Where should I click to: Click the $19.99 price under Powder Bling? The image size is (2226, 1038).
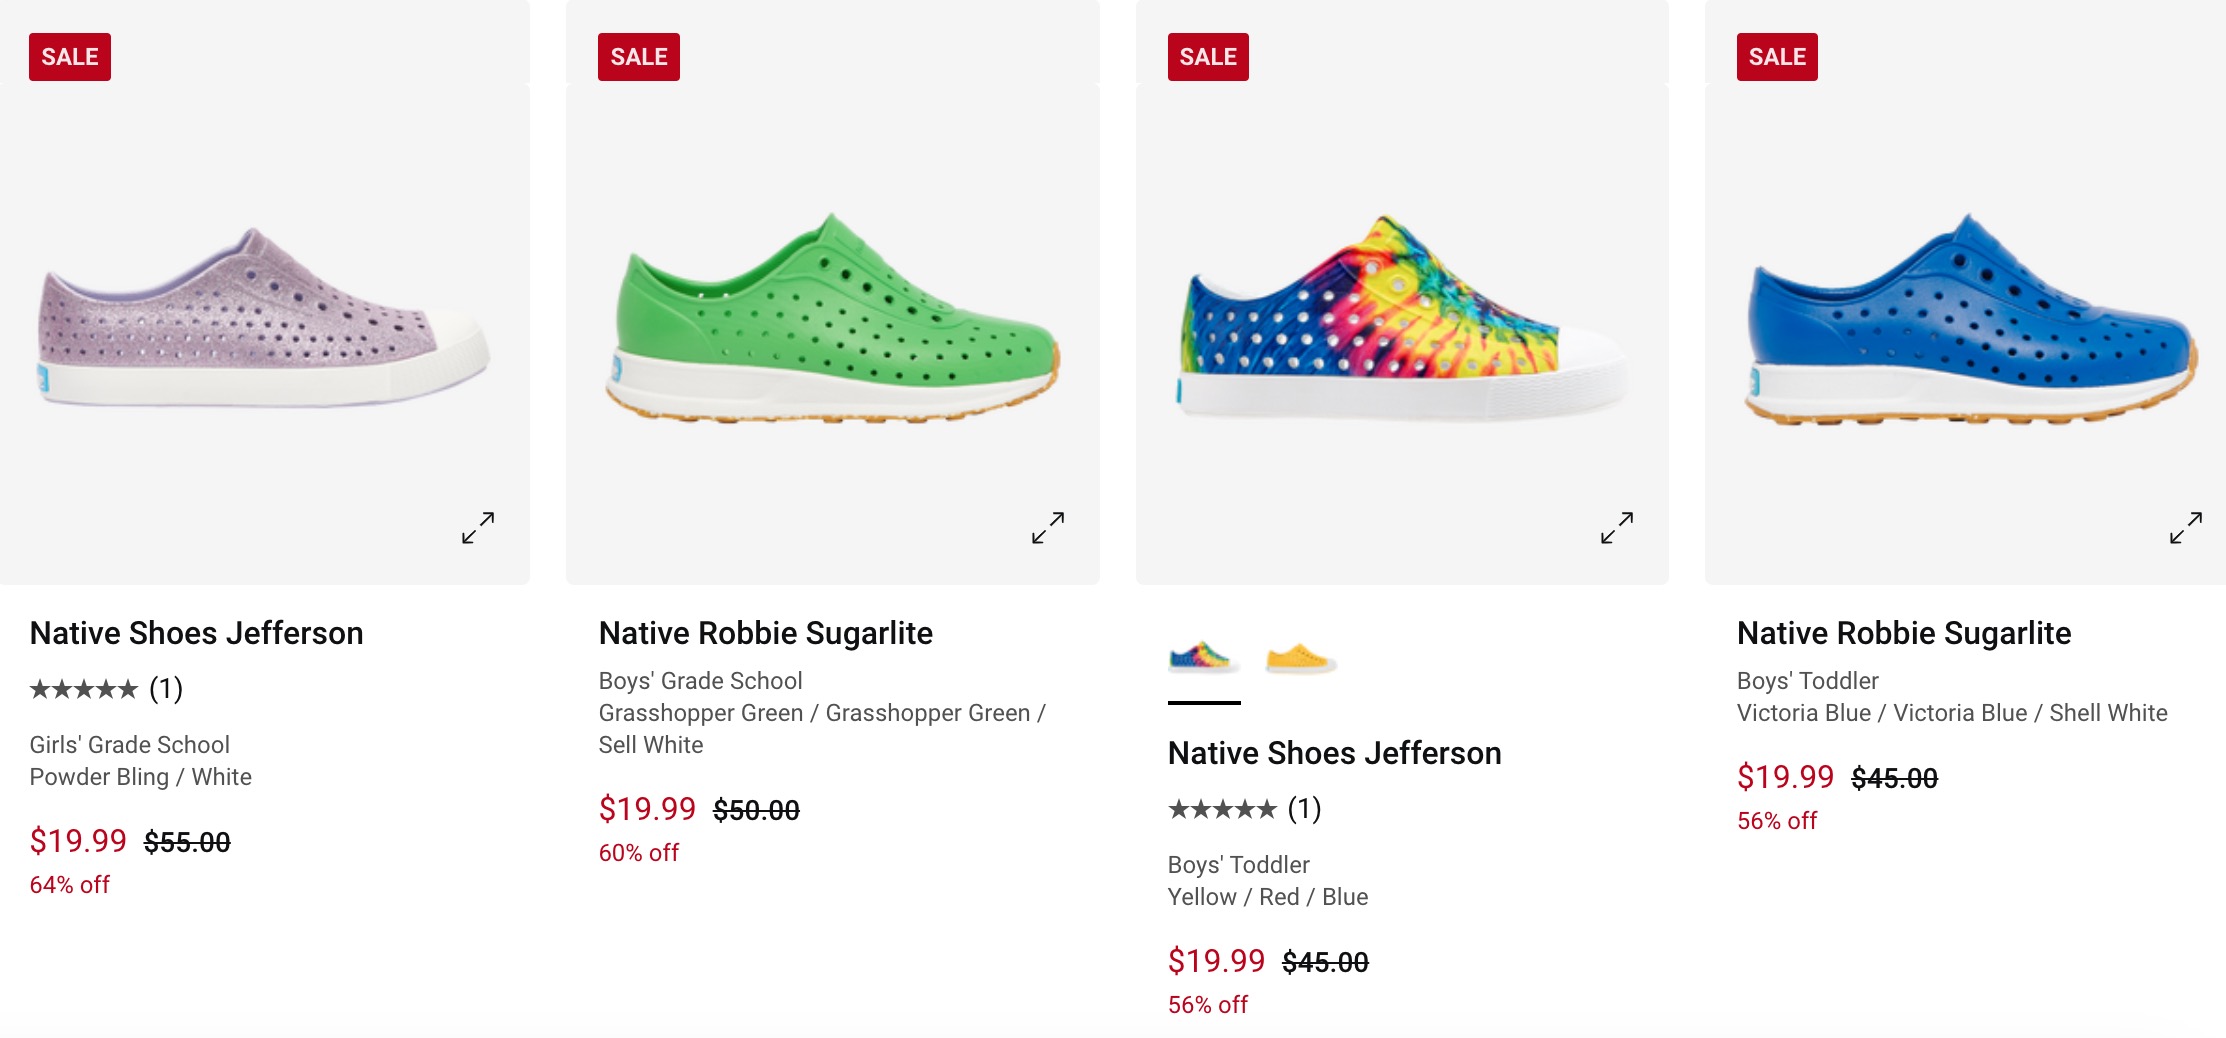[x=78, y=841]
